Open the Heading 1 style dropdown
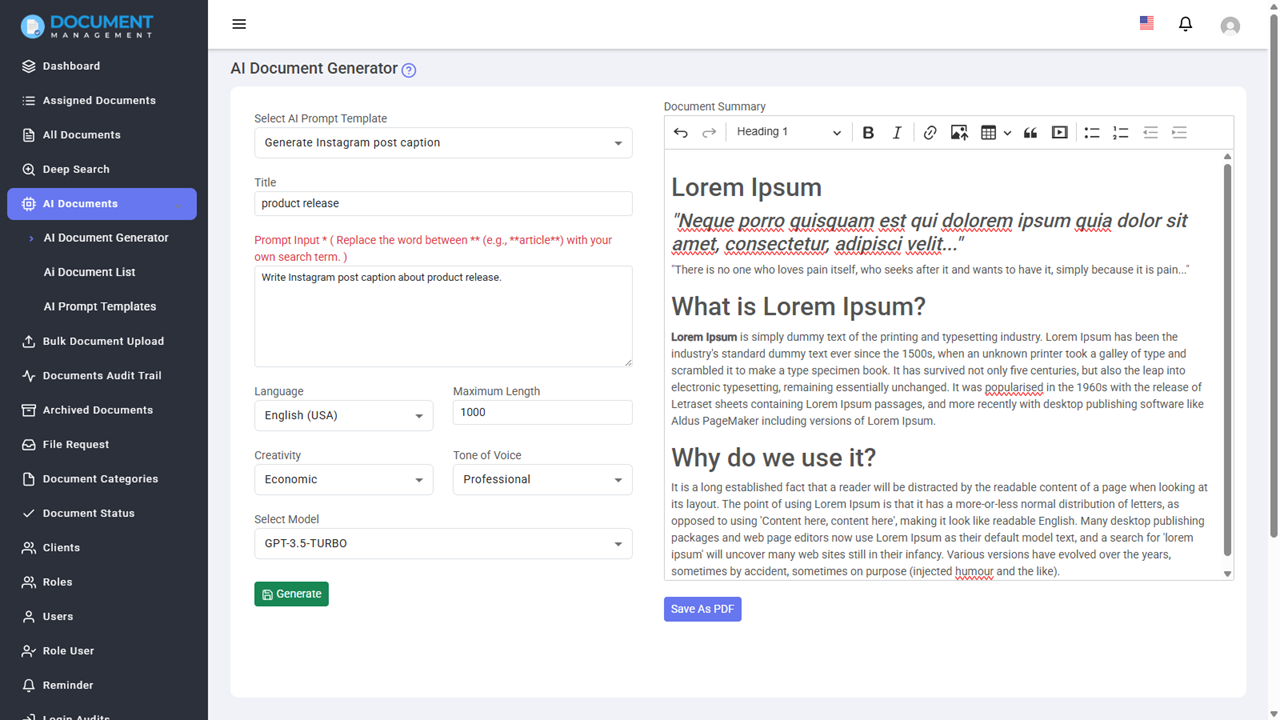Screen dimensions: 1280x720 788,133
